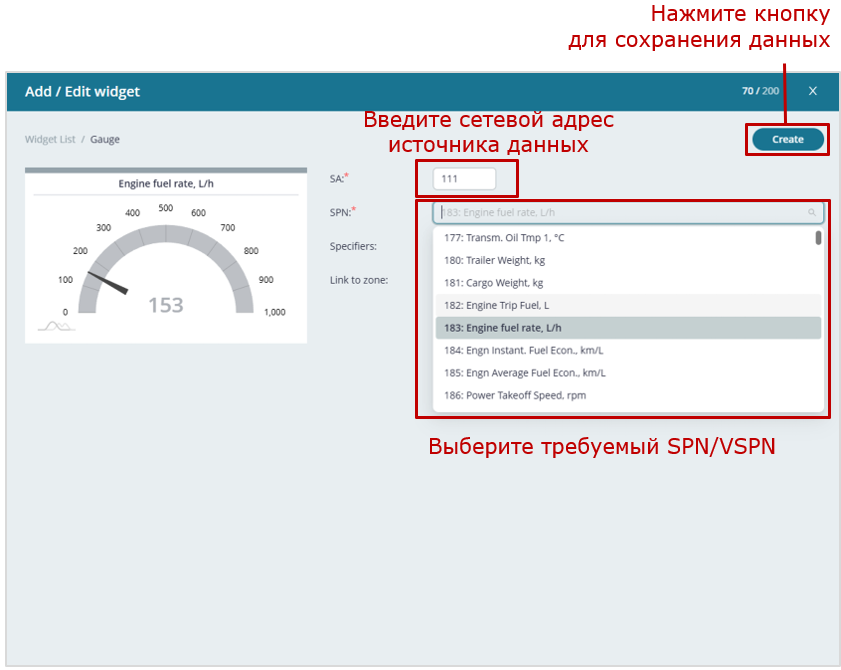
Task: Select 182: Engine Trip Fuel, L
Action: coord(497,305)
